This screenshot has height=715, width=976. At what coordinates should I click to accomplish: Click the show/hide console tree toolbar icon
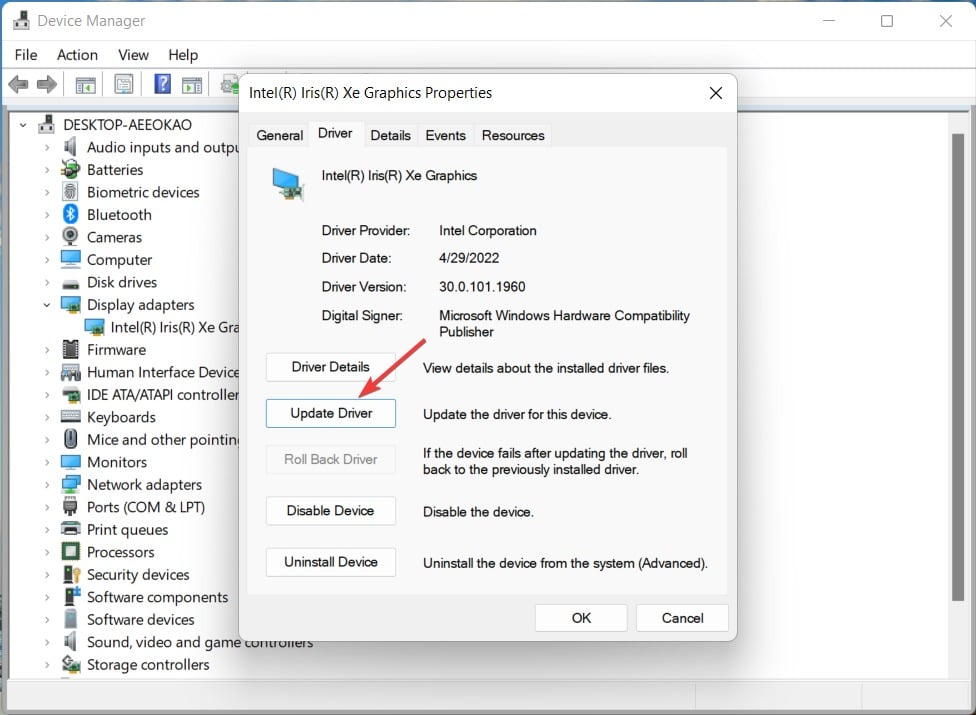tap(85, 84)
